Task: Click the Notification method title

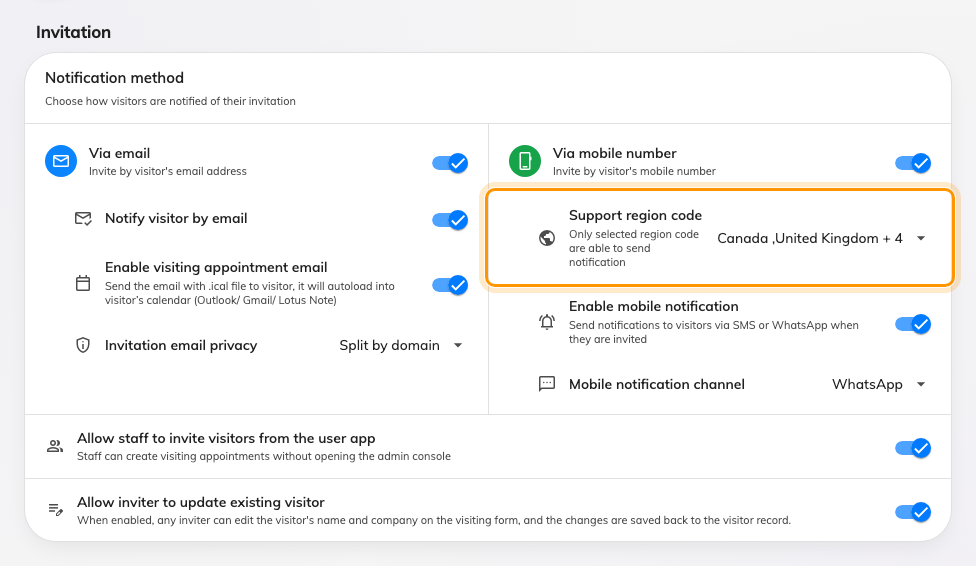Action: (115, 78)
